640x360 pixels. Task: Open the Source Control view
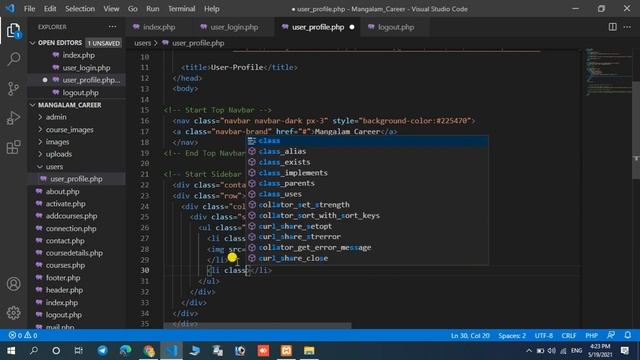pyautogui.click(x=13, y=89)
